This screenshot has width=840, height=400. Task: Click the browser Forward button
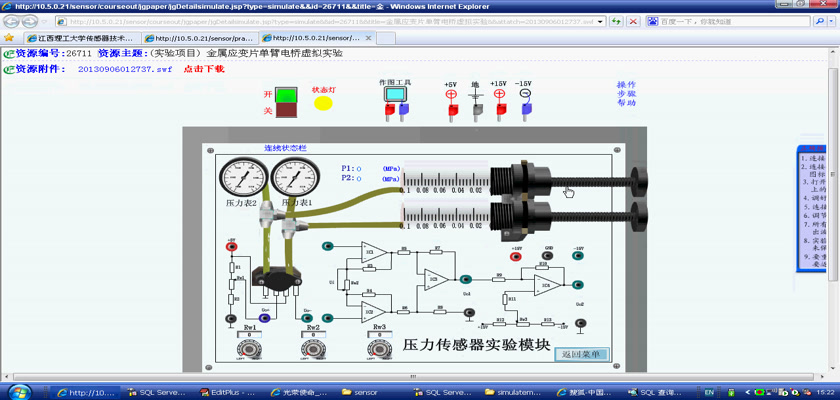30,21
